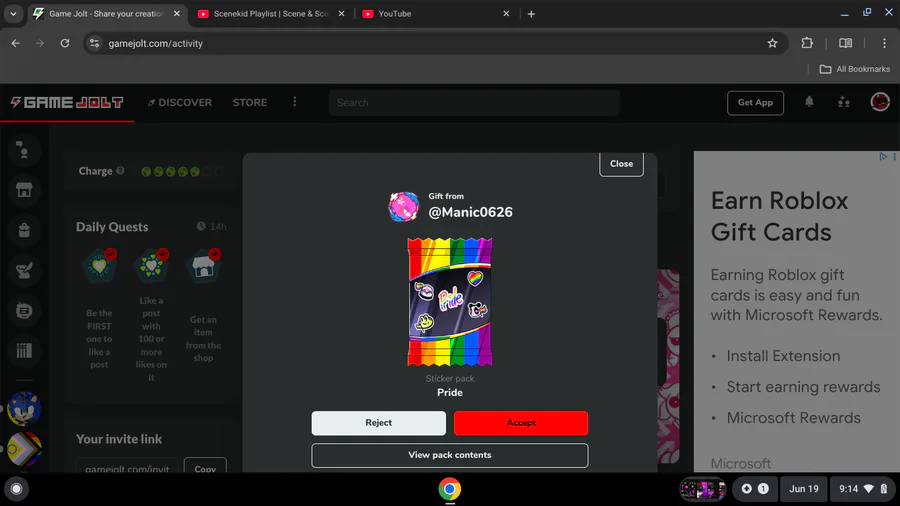Bookmark this page with star icon
The image size is (900, 506).
click(x=773, y=43)
